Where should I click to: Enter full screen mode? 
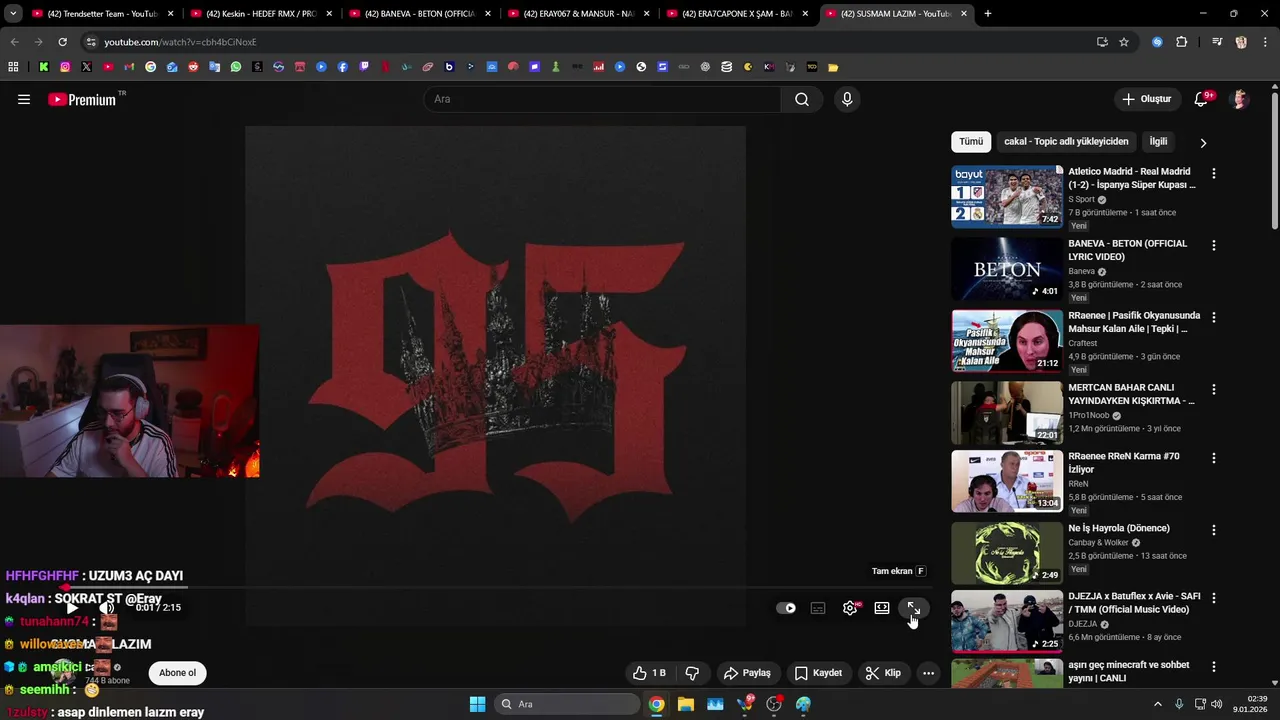point(913,608)
